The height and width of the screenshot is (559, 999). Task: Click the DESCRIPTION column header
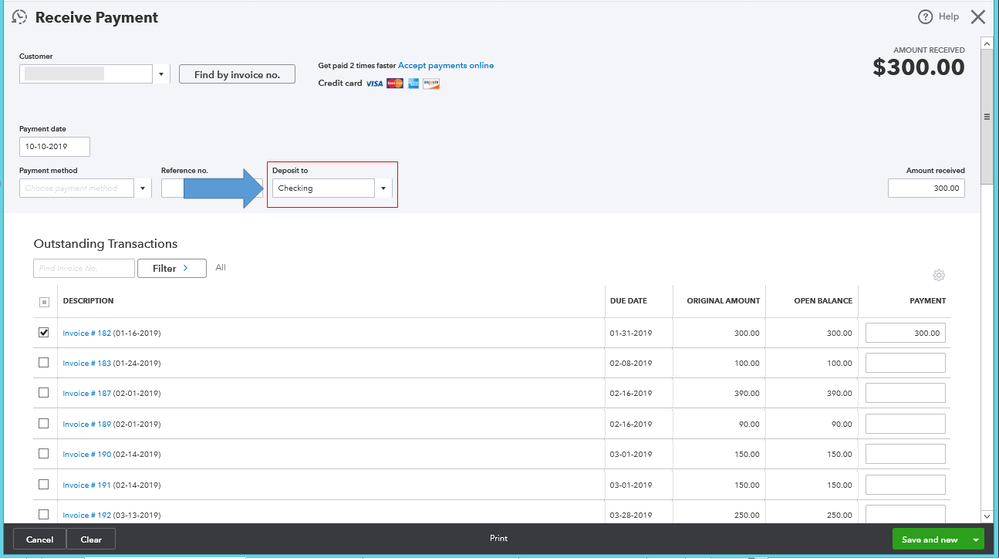(88, 301)
